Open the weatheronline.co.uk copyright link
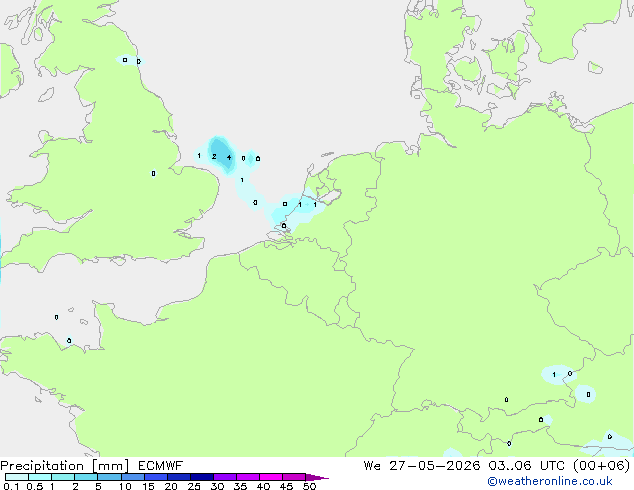634x490 pixels. coord(549,481)
